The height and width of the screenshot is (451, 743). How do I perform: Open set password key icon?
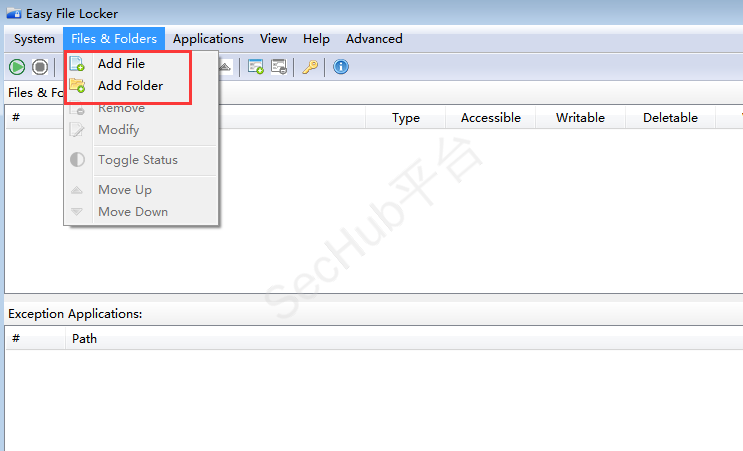(310, 67)
